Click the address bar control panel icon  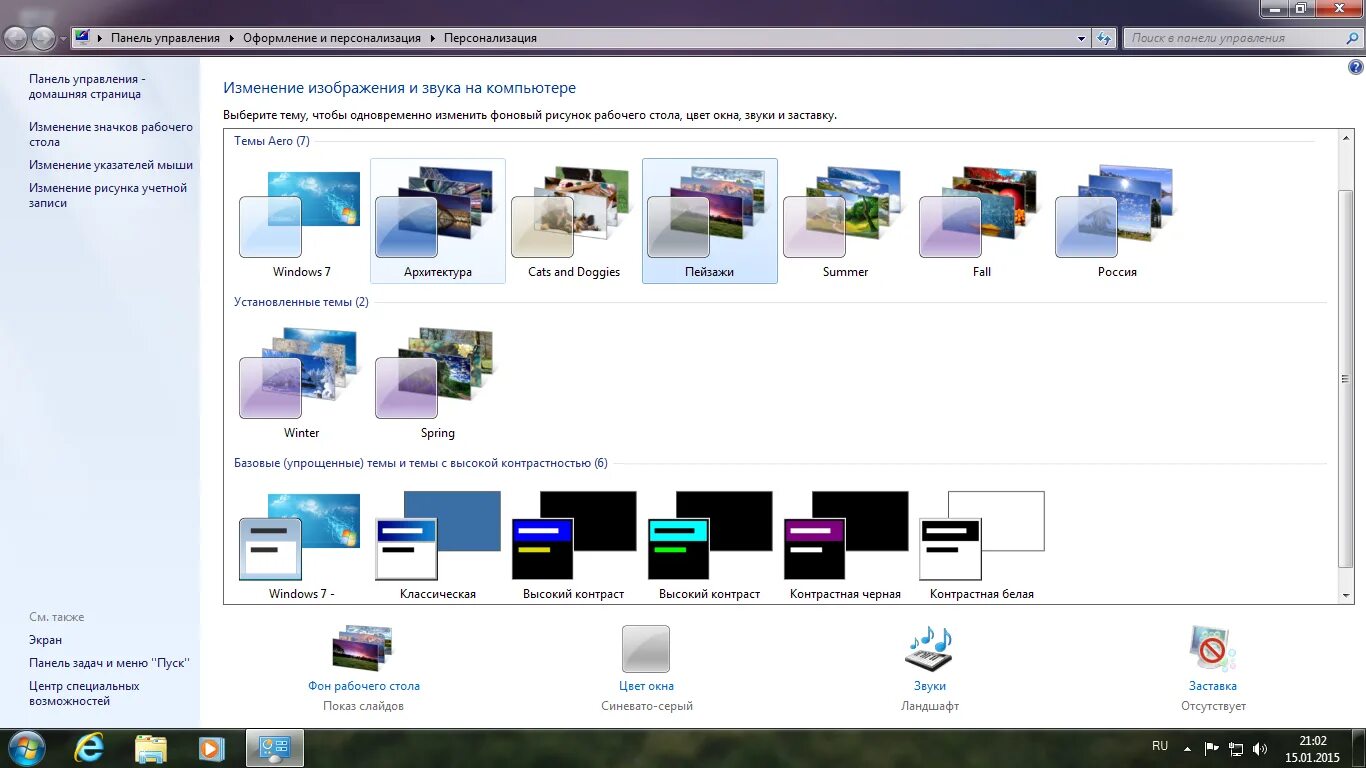click(83, 38)
